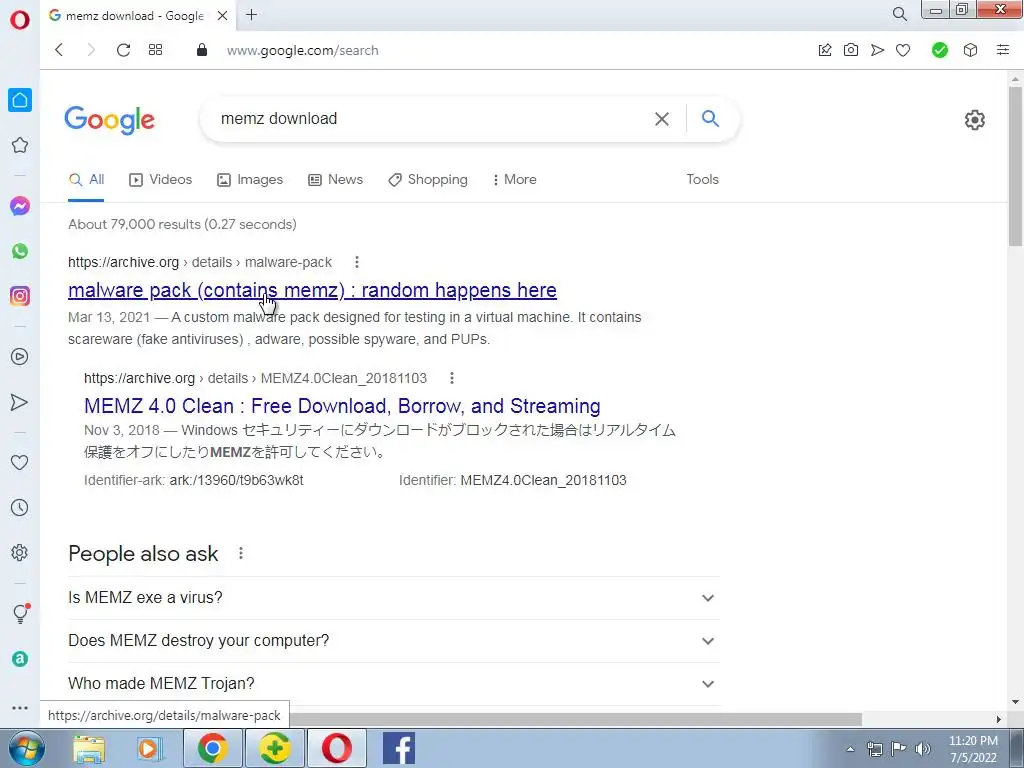Open 'MEMZ 4.0 Clean : Free Download' link

[342, 406]
